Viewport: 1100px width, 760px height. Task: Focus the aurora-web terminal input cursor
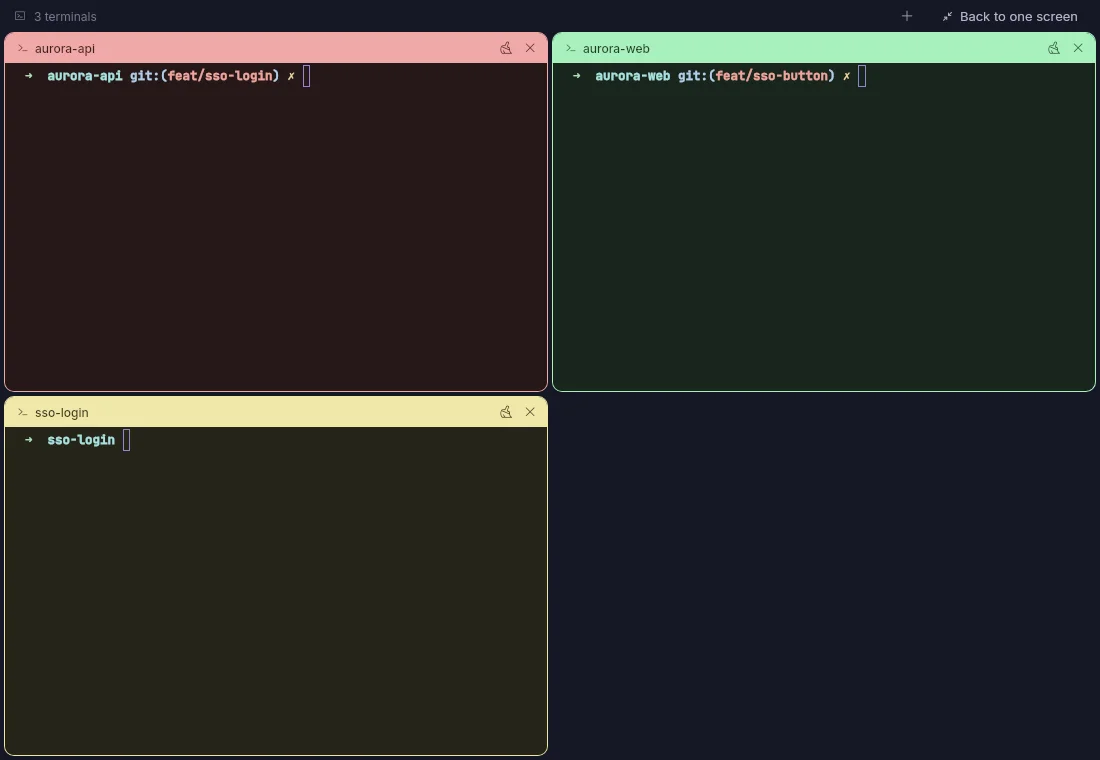pos(862,76)
